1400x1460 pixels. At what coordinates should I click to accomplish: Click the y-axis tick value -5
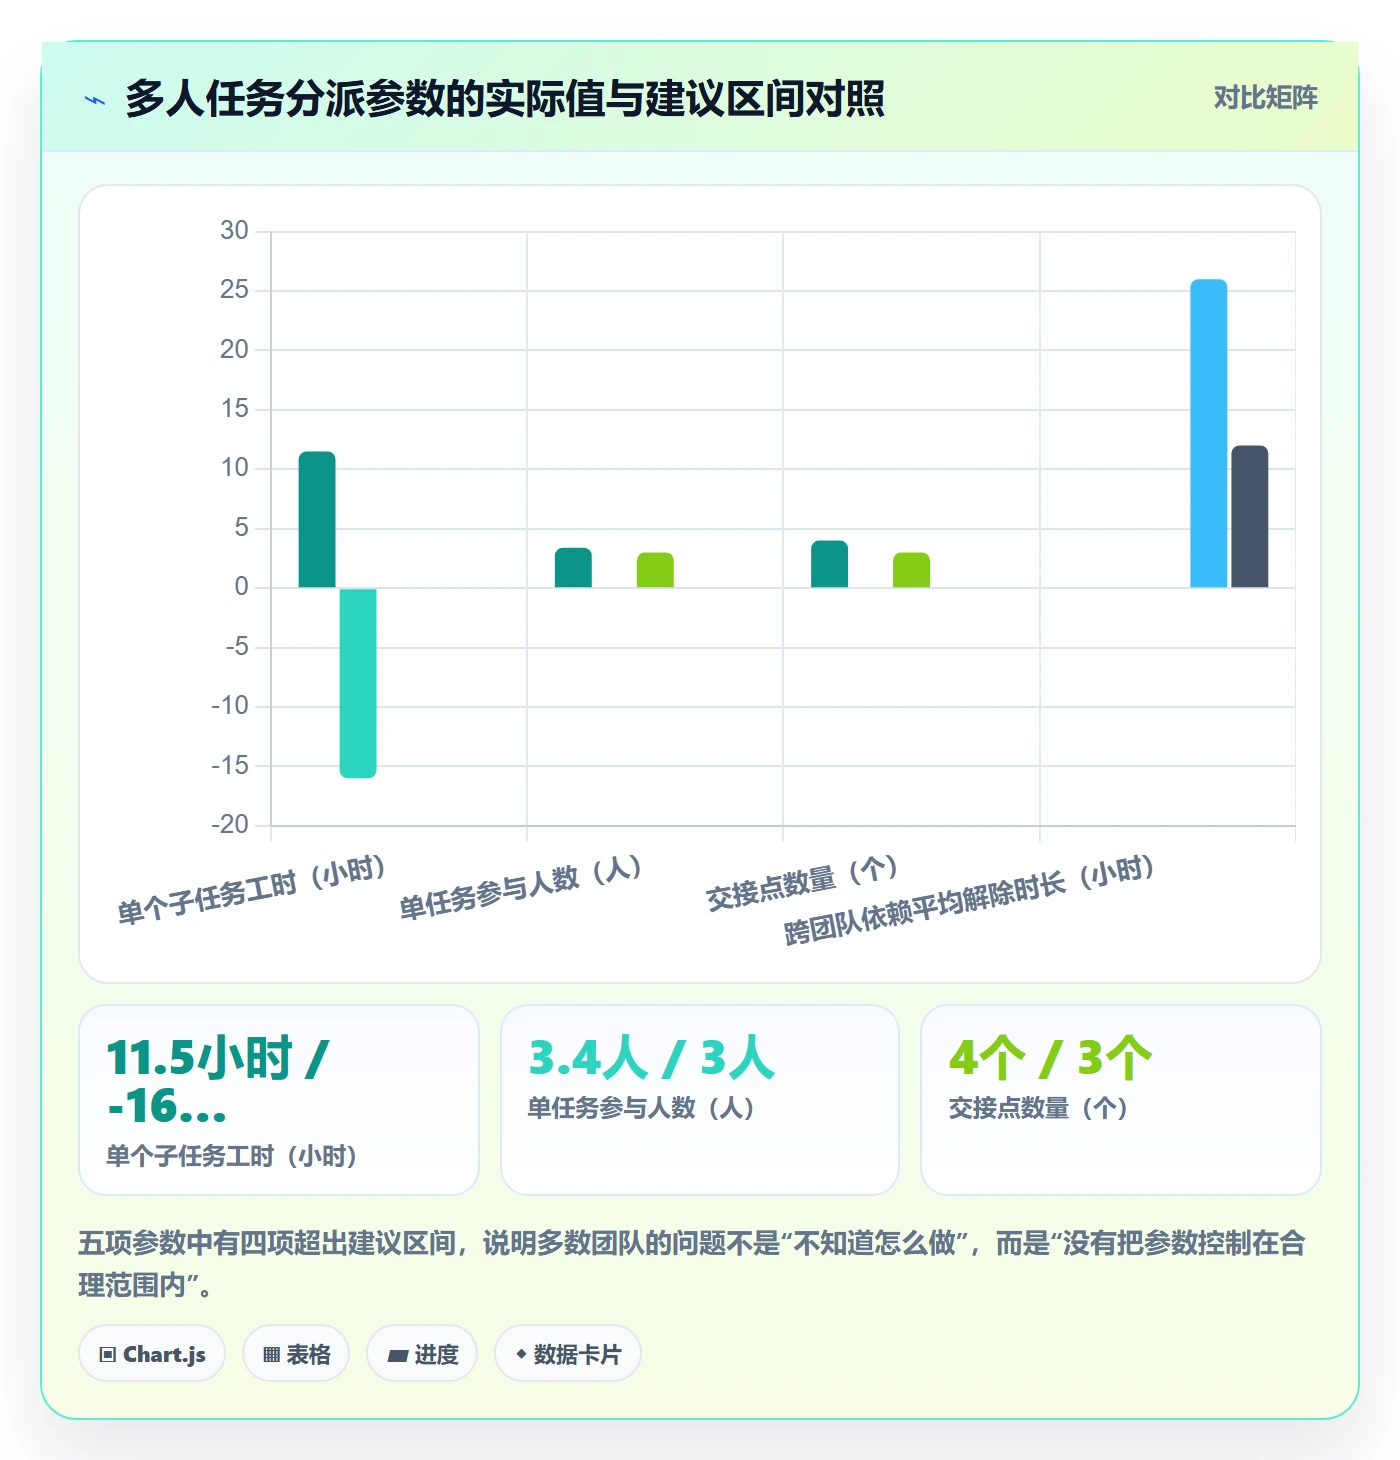click(x=237, y=647)
